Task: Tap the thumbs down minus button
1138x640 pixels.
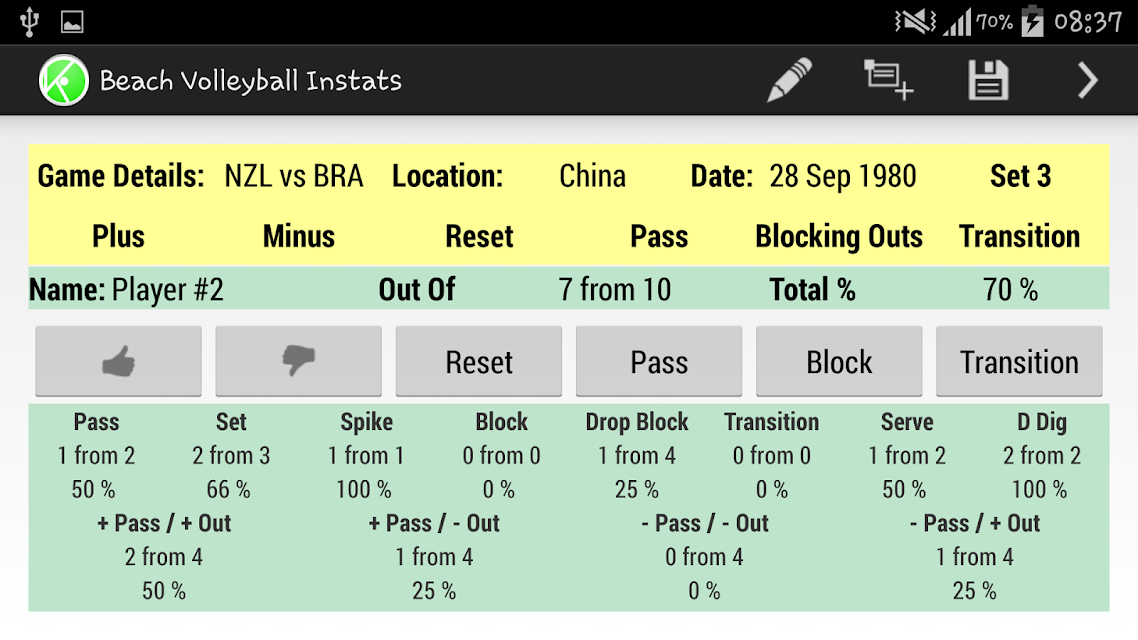Action: tap(298, 361)
